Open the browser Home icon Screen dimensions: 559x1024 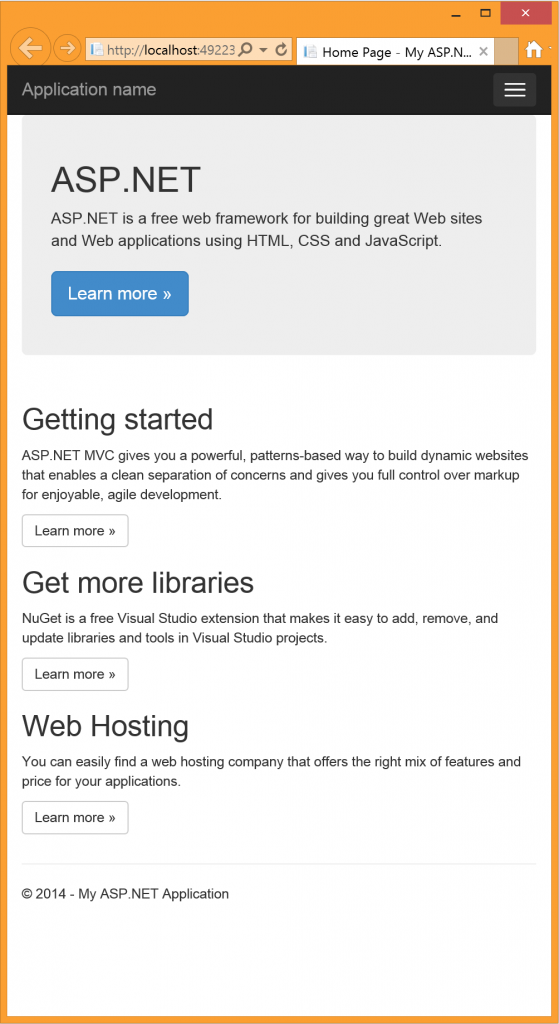pyautogui.click(x=534, y=50)
